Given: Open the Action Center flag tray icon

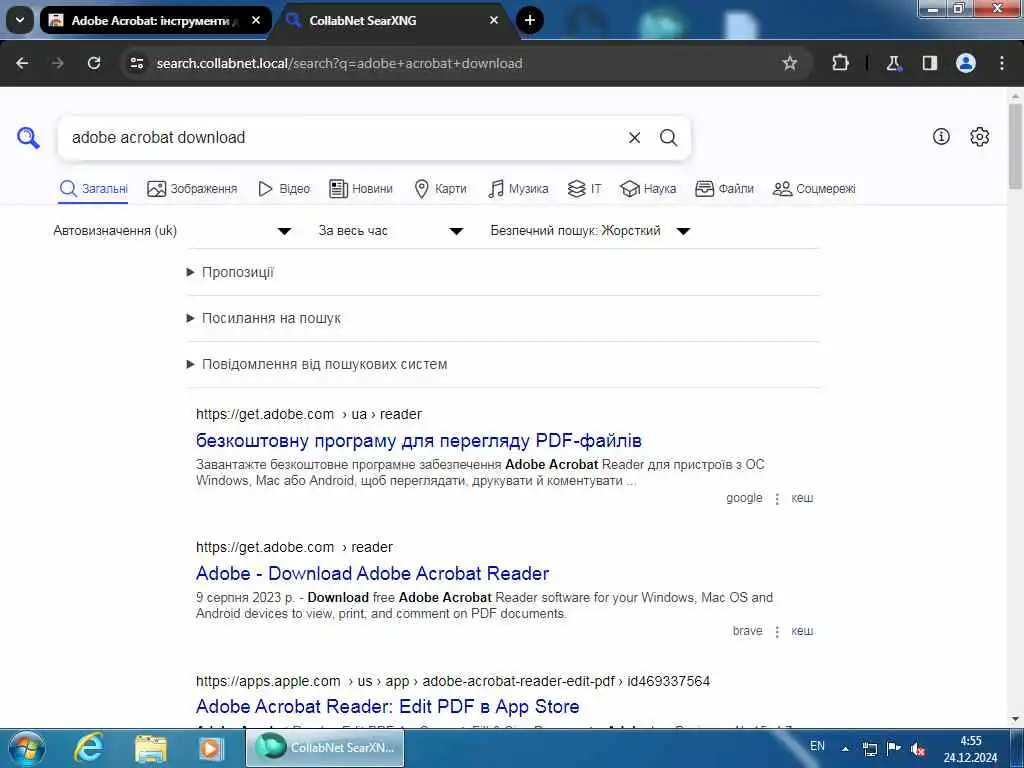Looking at the screenshot, I should tap(894, 748).
